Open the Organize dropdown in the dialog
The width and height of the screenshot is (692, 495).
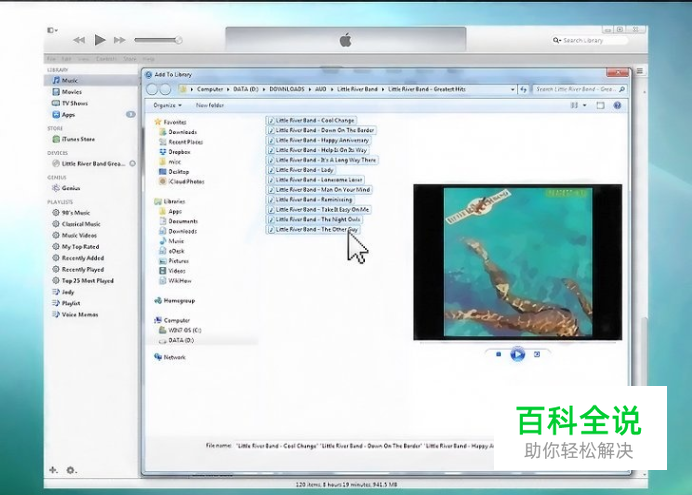167,105
